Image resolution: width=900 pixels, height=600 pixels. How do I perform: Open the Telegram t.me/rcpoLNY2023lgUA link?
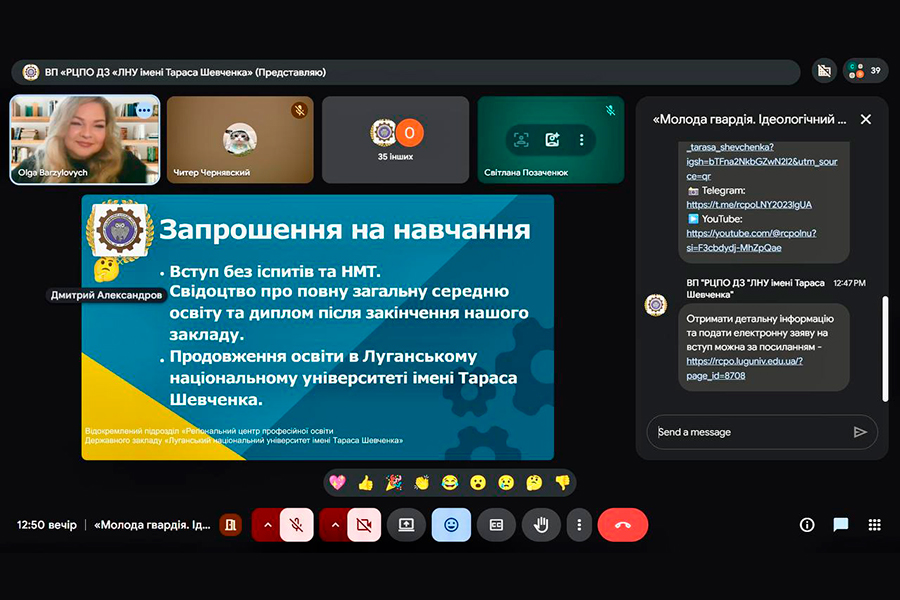pos(749,205)
